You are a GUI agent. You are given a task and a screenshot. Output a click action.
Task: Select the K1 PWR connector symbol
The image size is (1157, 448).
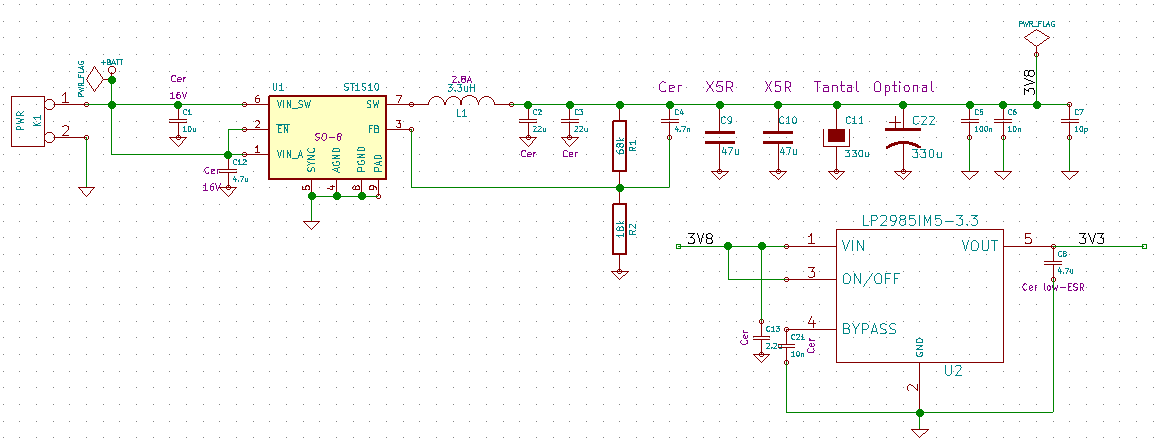pos(30,122)
